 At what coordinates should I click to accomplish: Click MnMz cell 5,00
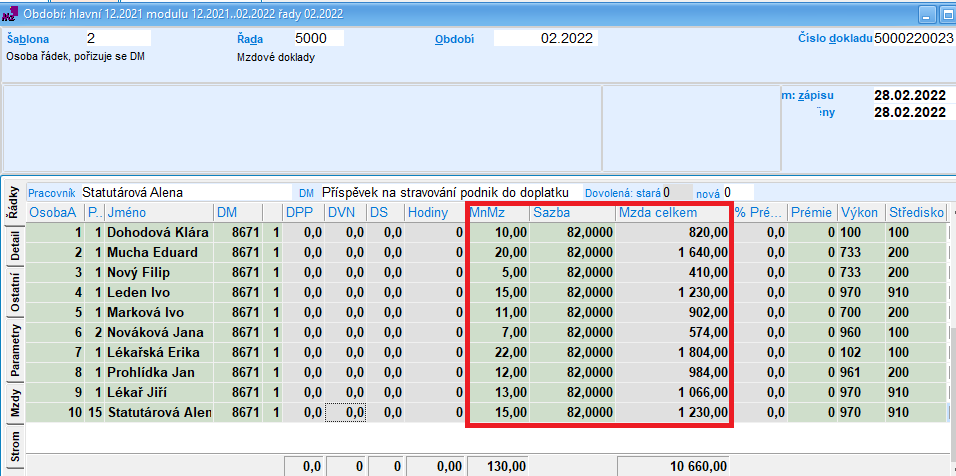pyautogui.click(x=499, y=272)
